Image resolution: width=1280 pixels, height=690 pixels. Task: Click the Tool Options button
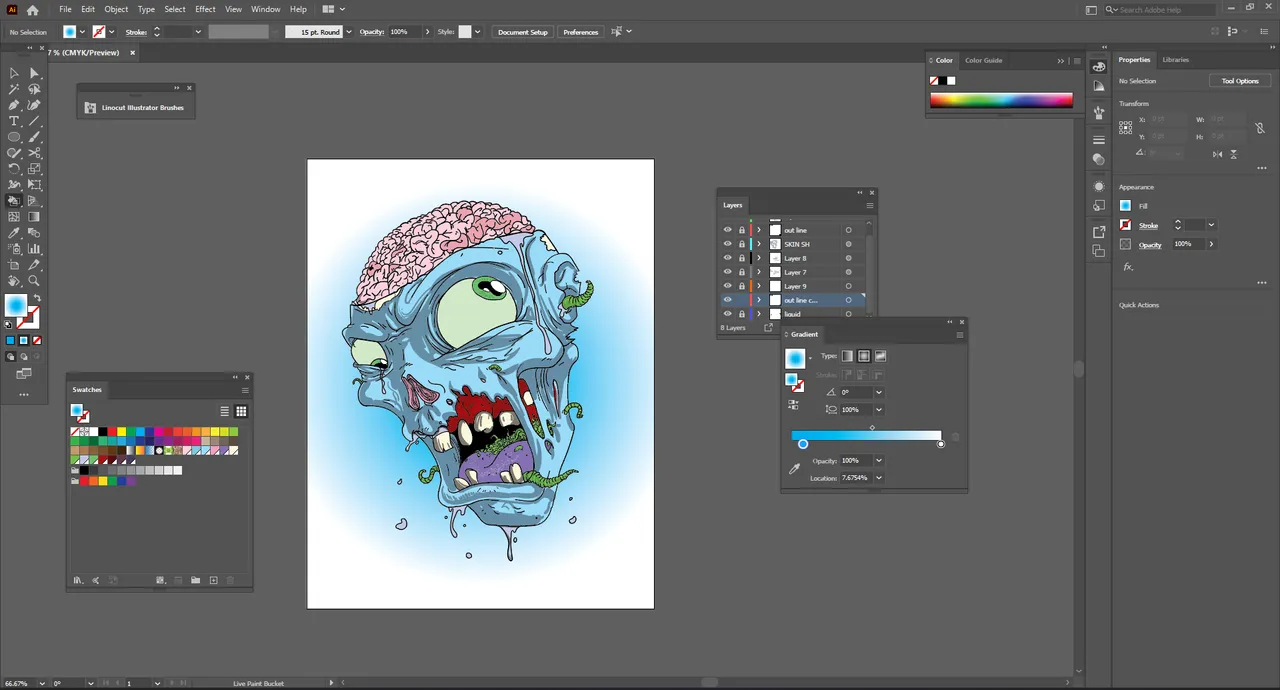1240,81
